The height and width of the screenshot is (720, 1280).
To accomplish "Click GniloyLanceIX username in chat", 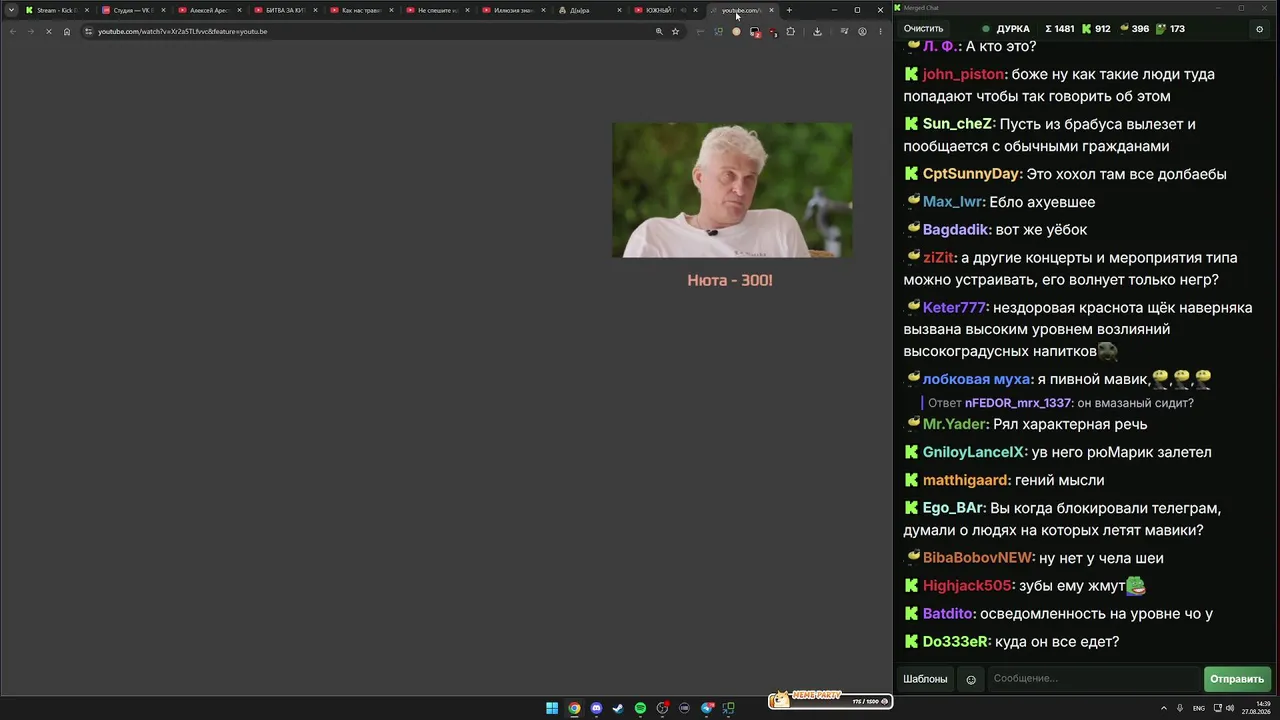I will pos(973,452).
